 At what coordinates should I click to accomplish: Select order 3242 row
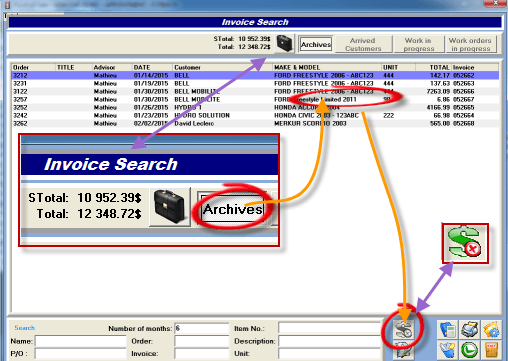click(255, 115)
